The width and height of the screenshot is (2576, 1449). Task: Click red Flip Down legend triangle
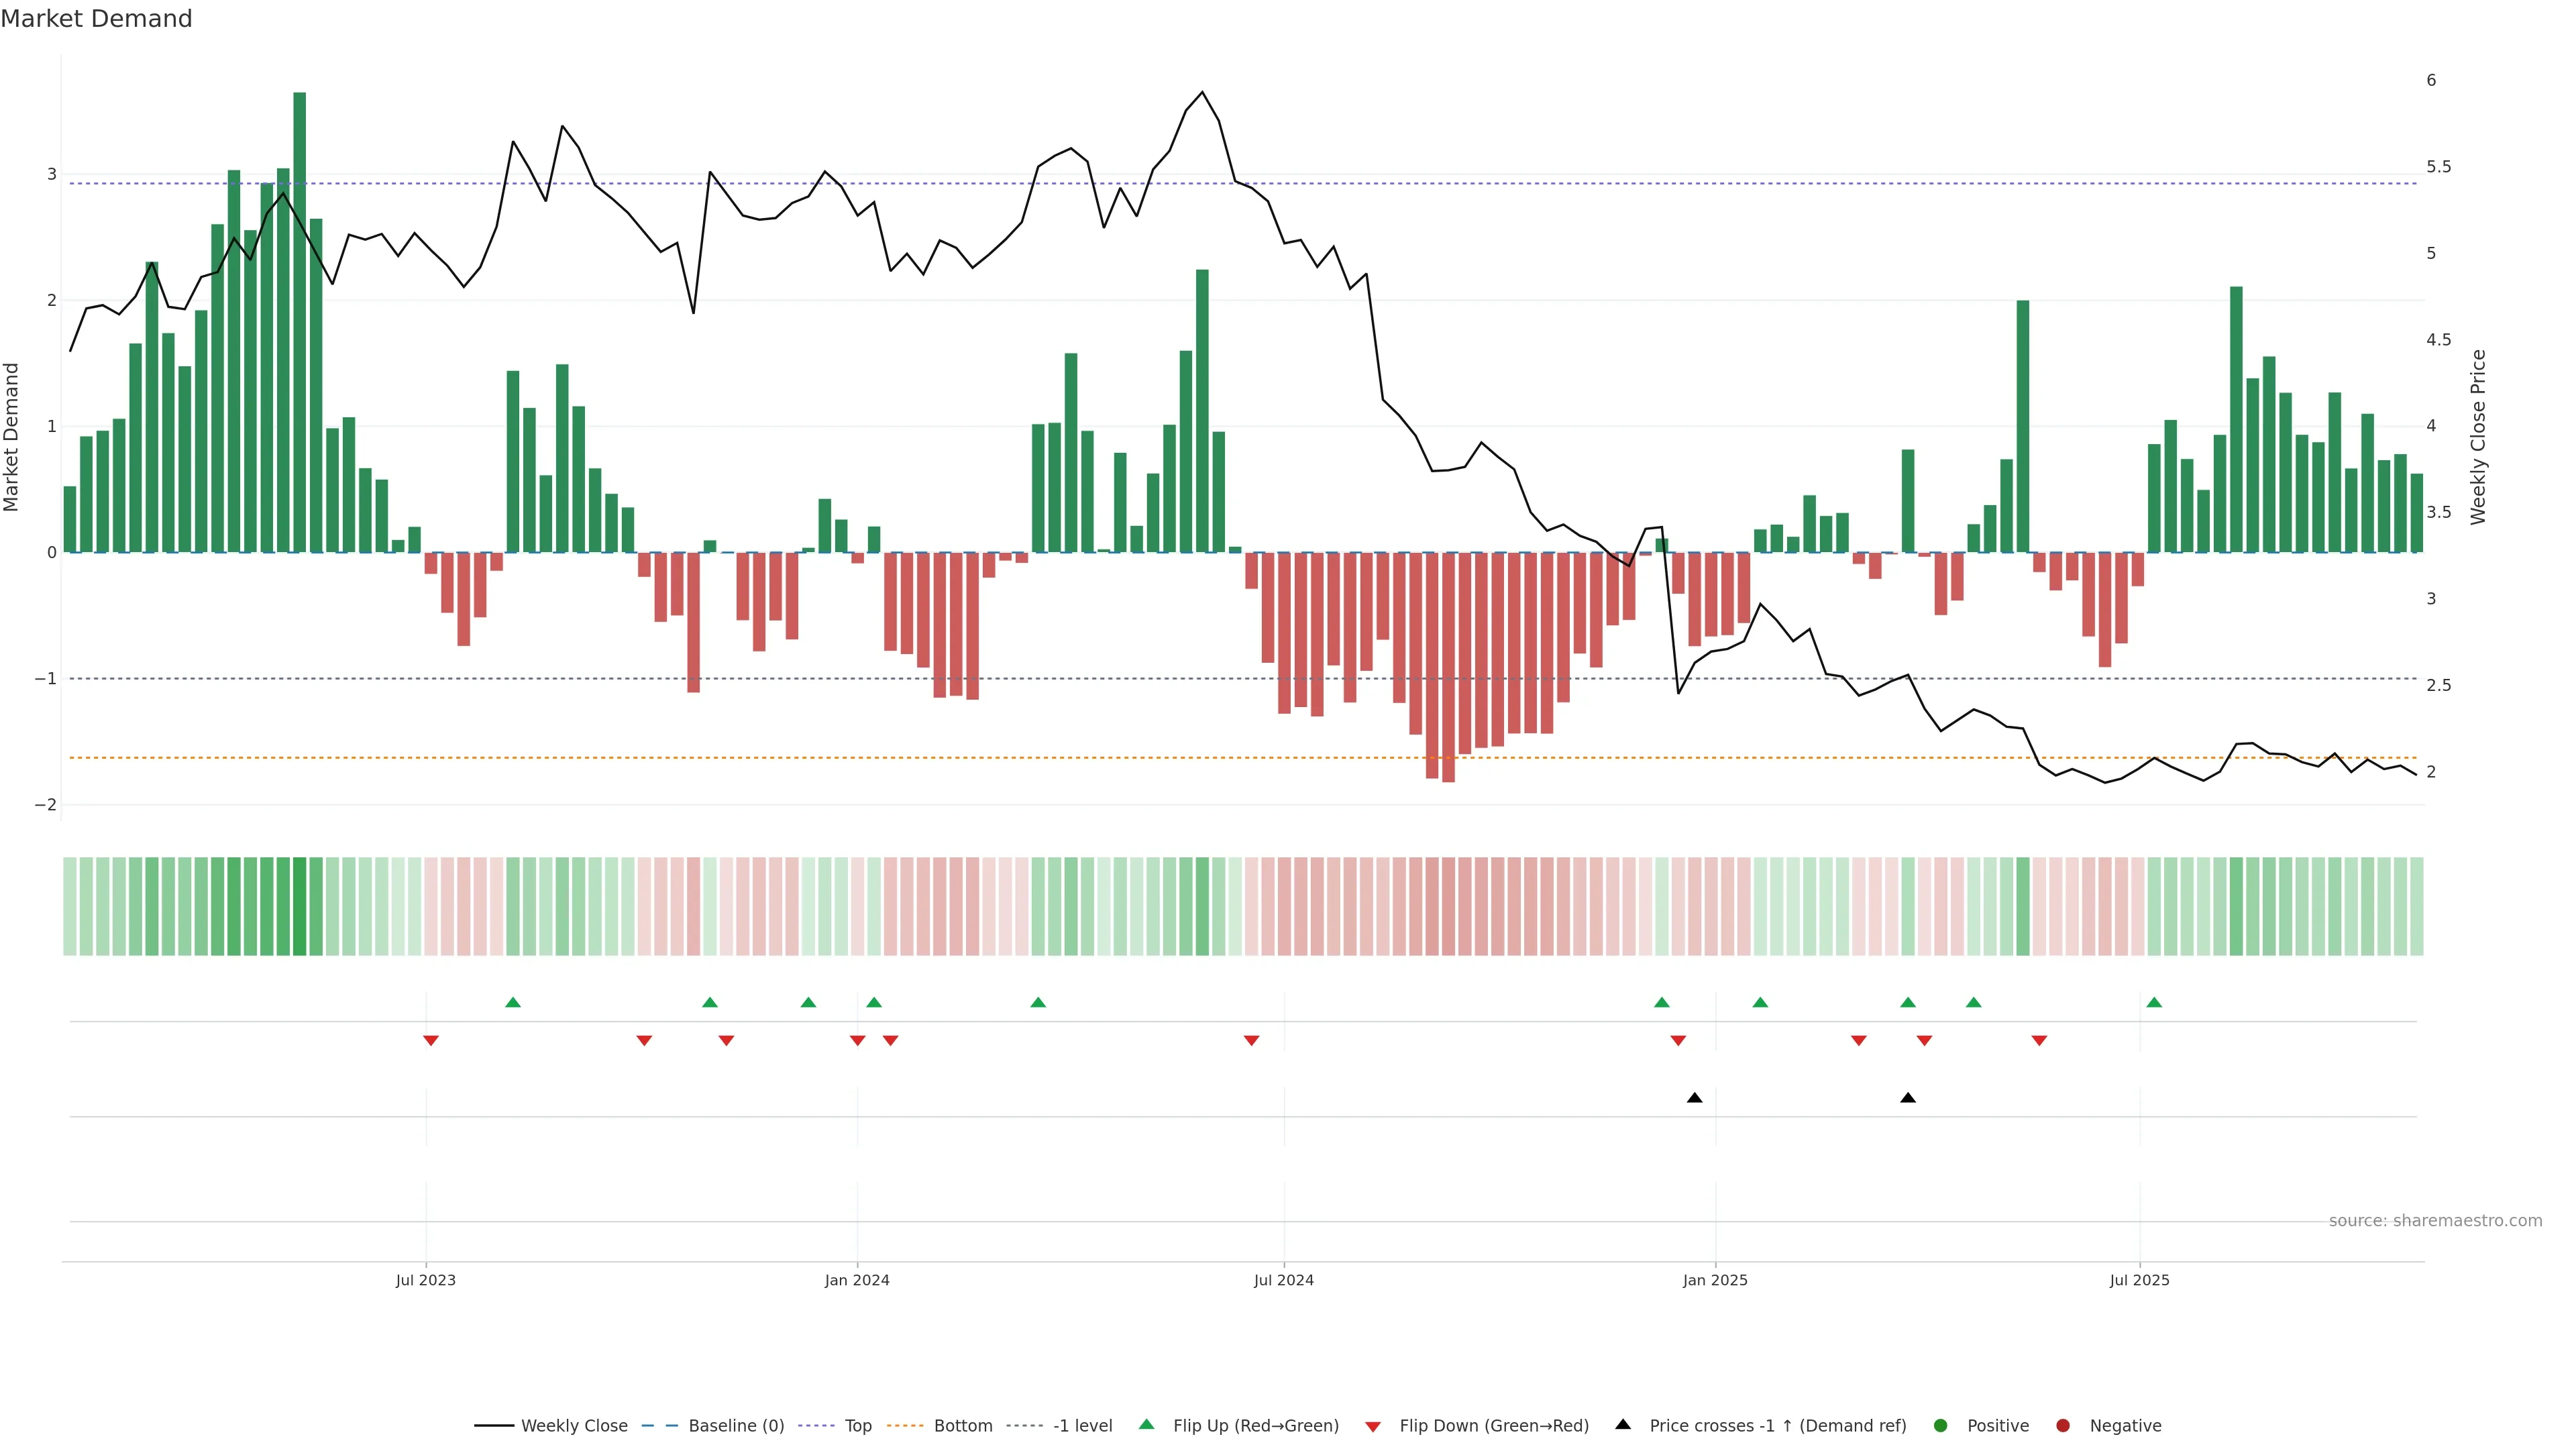(x=1373, y=1427)
